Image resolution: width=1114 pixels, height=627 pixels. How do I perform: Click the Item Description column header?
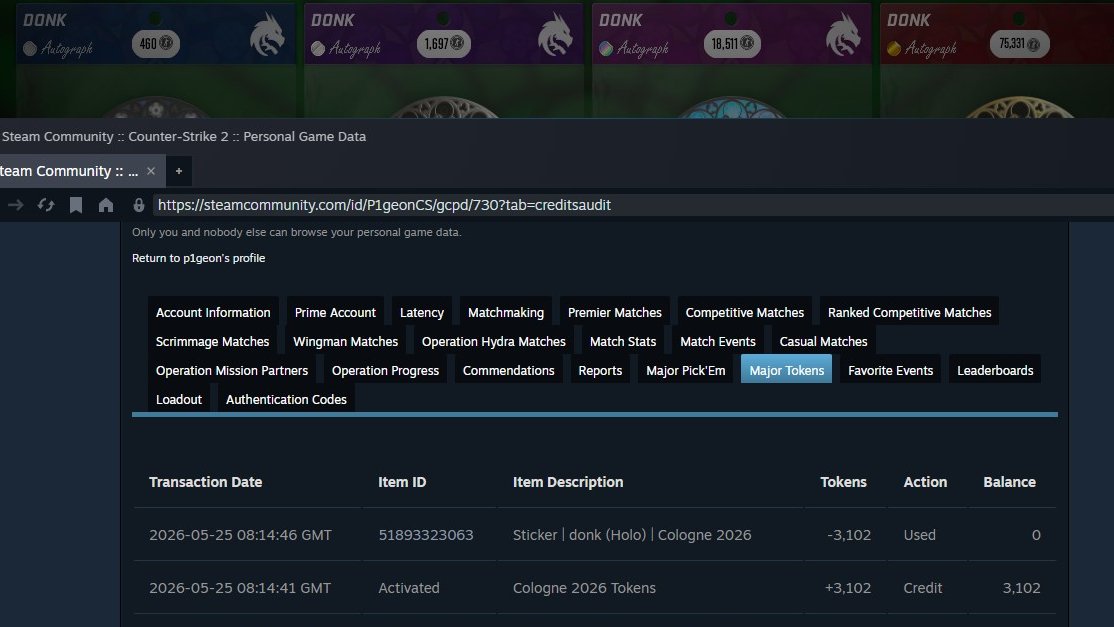point(568,482)
